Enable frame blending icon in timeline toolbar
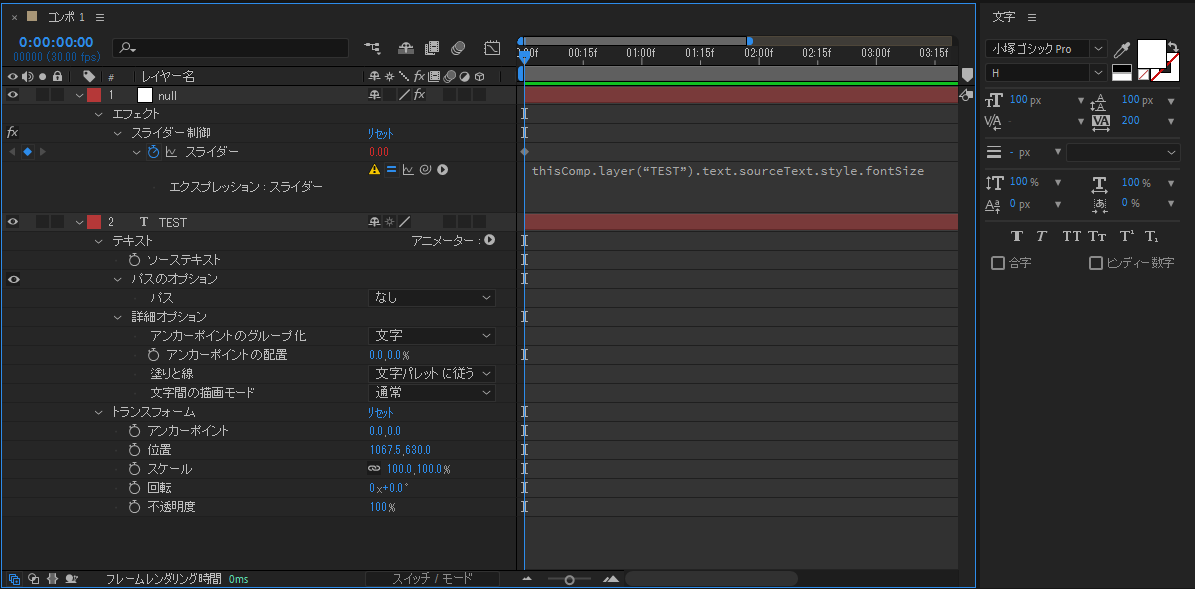 point(432,48)
